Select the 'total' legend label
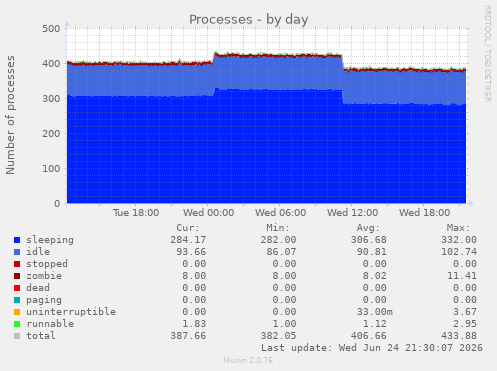 tap(41, 336)
